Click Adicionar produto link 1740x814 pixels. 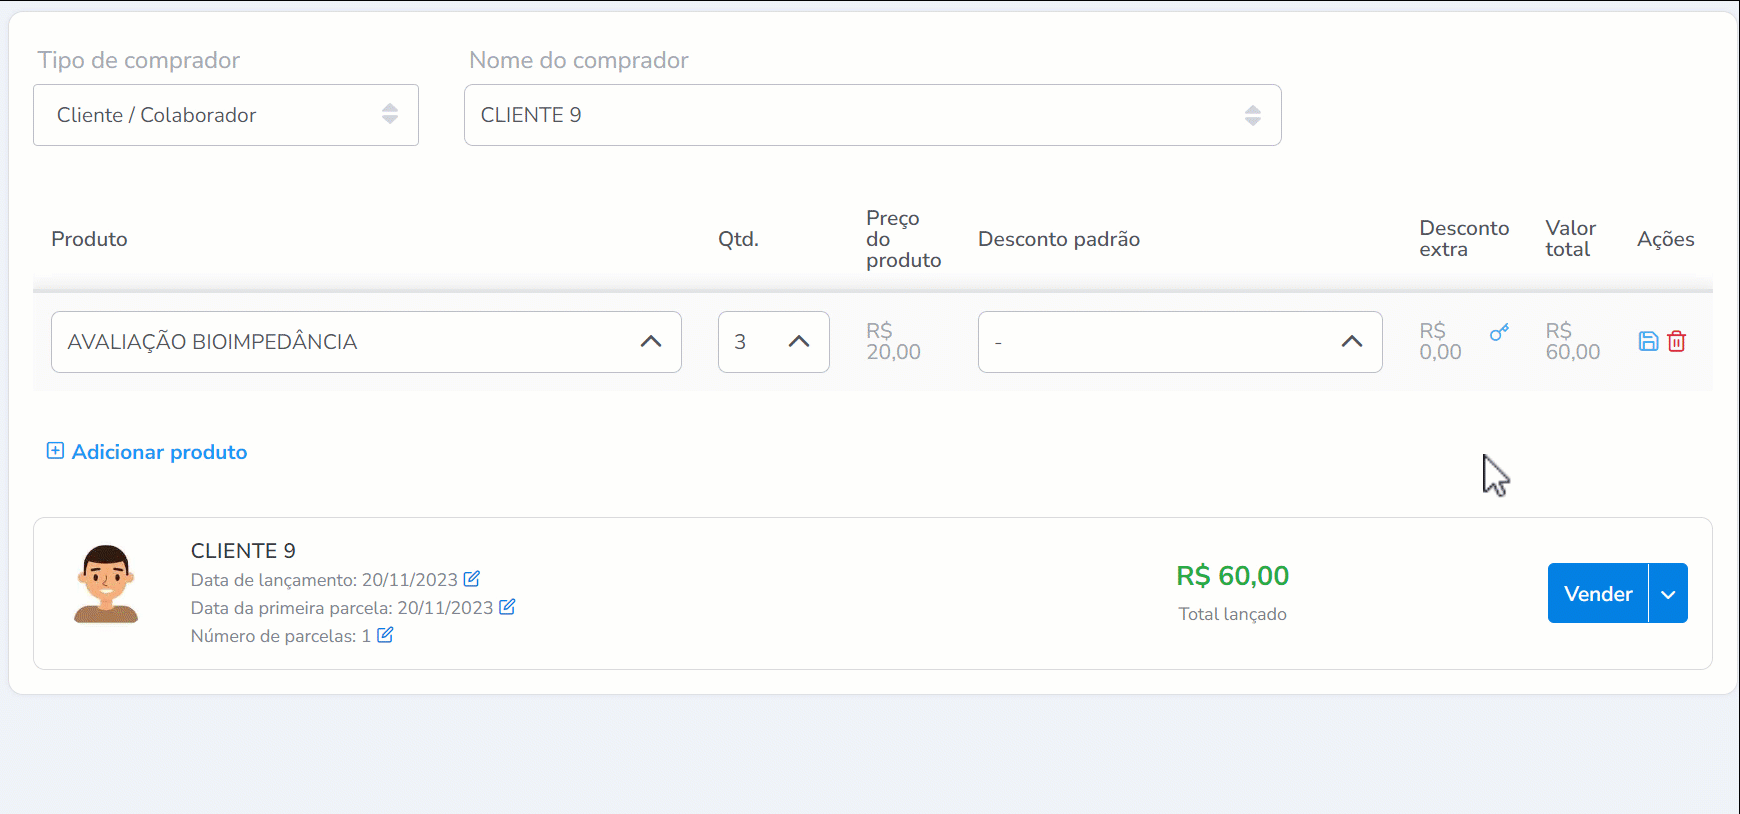click(x=159, y=452)
